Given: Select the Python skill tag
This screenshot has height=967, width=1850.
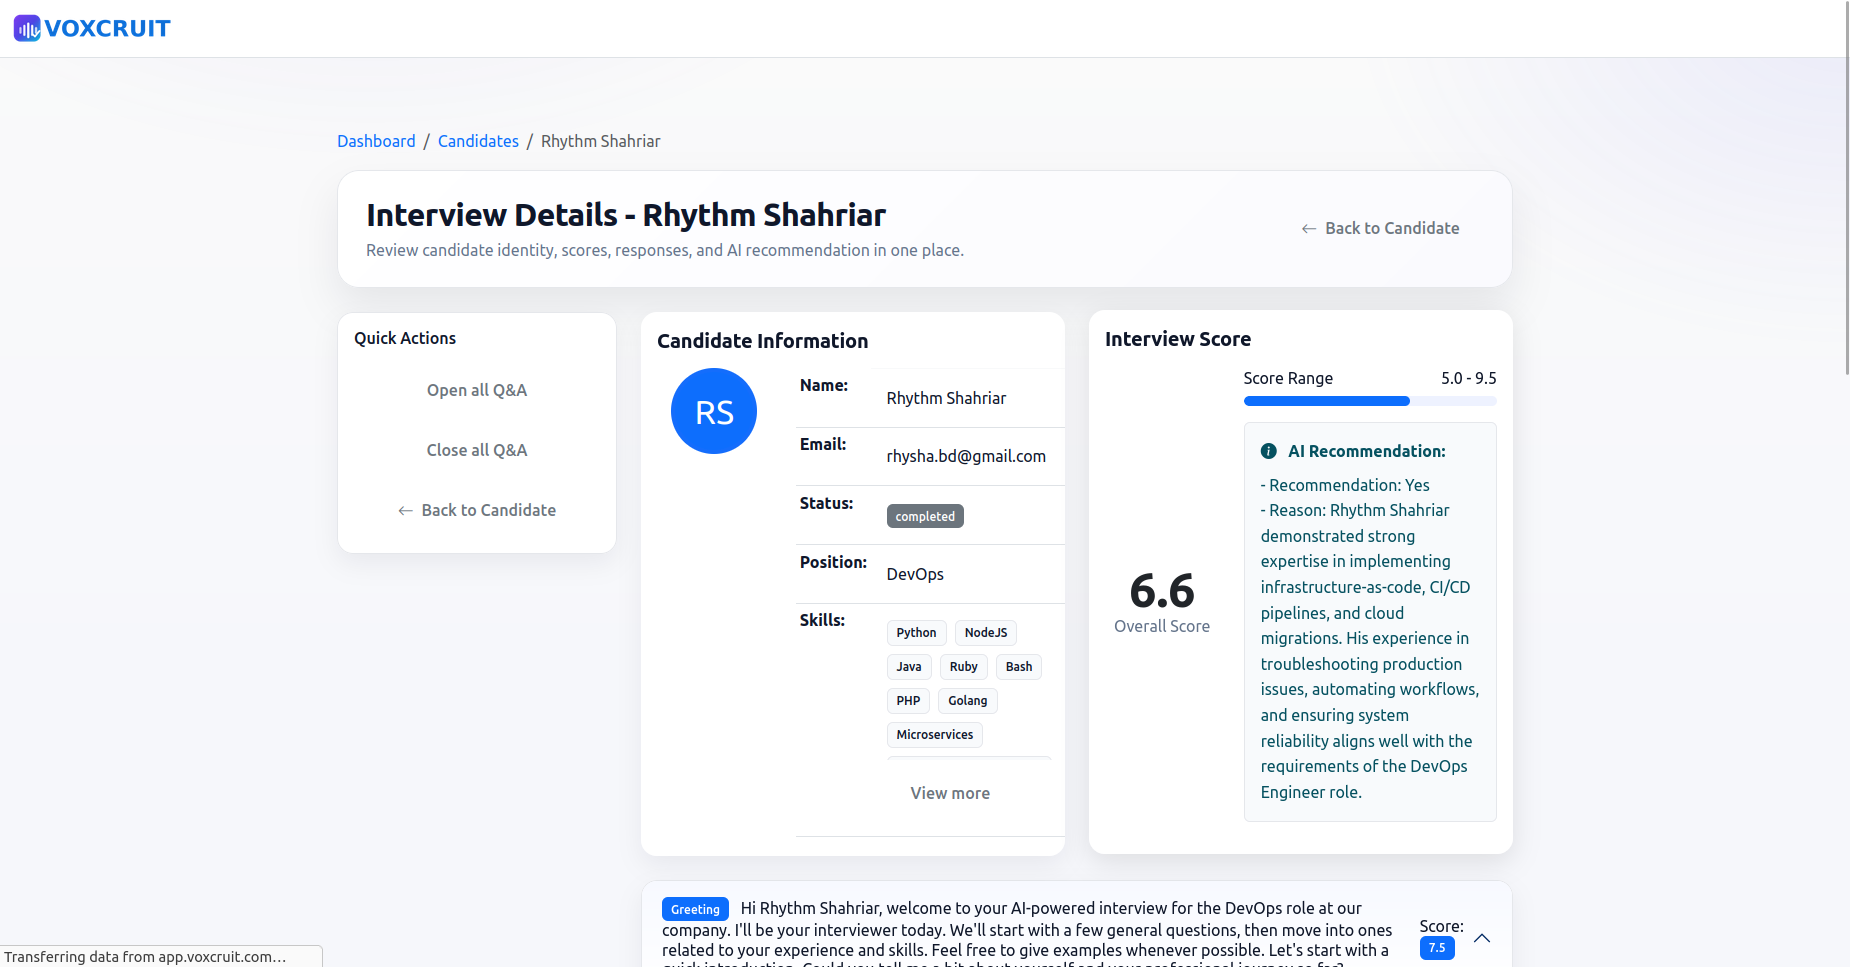Looking at the screenshot, I should (x=916, y=633).
